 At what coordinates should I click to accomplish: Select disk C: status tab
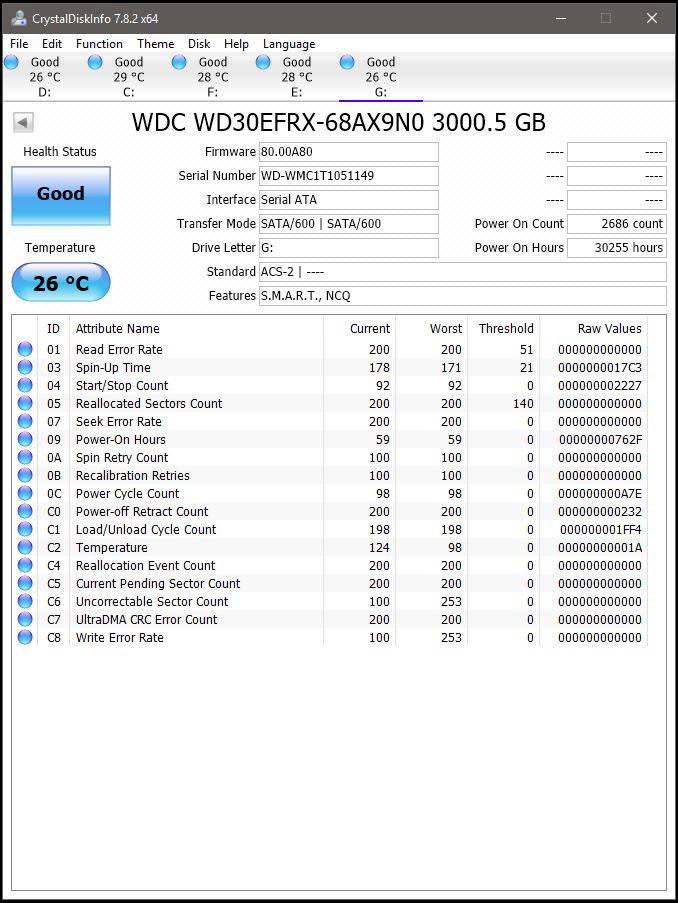click(128, 77)
